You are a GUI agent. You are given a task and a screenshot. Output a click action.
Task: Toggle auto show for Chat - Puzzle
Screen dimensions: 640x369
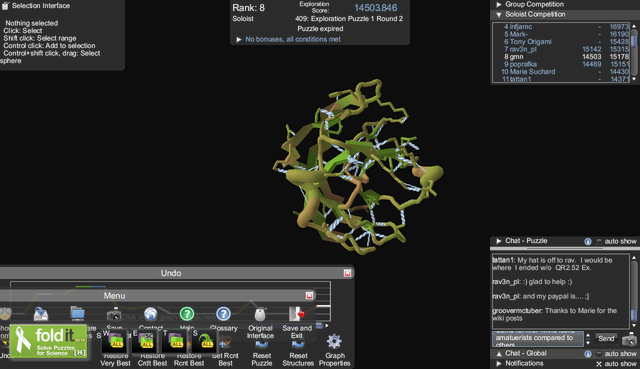click(599, 241)
